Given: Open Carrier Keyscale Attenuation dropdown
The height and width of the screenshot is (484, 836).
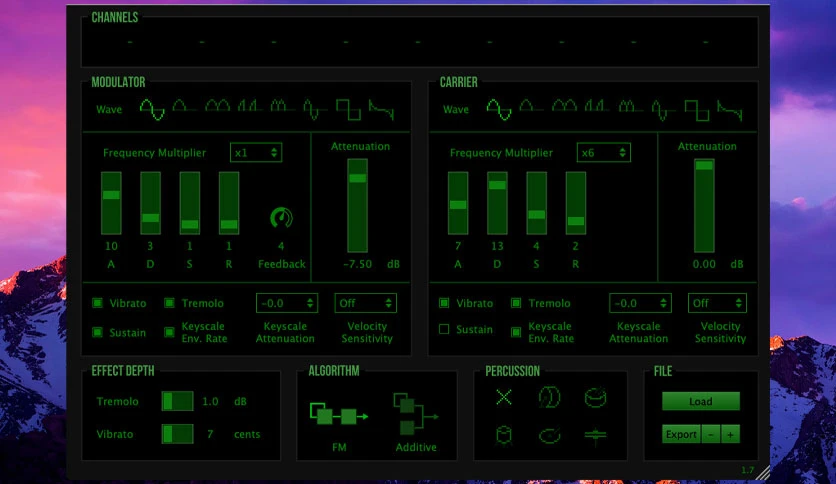Looking at the screenshot, I should click(x=640, y=303).
